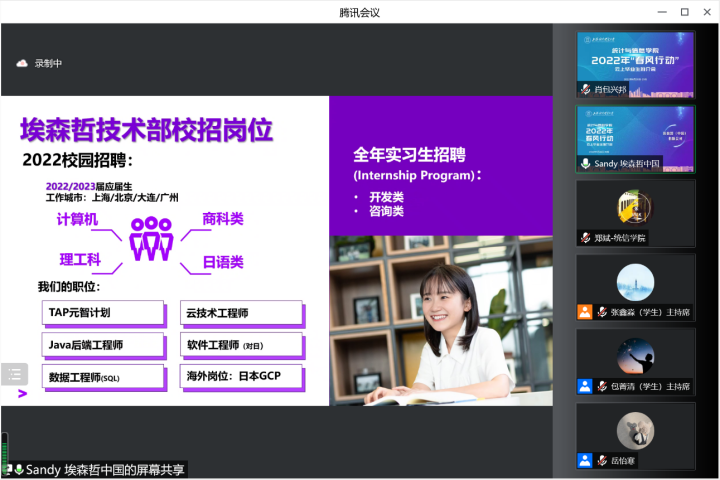Click the audio level meter at bottom left
The width and height of the screenshot is (720, 480).
pos(4,448)
